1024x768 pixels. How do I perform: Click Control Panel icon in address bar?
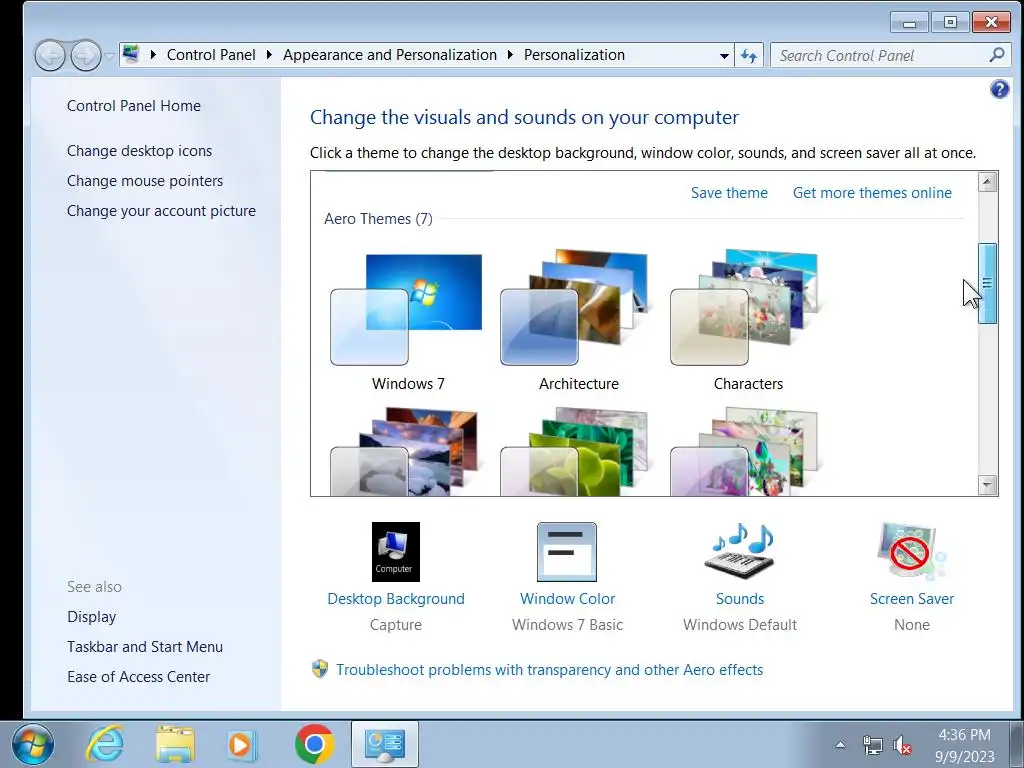tap(131, 54)
